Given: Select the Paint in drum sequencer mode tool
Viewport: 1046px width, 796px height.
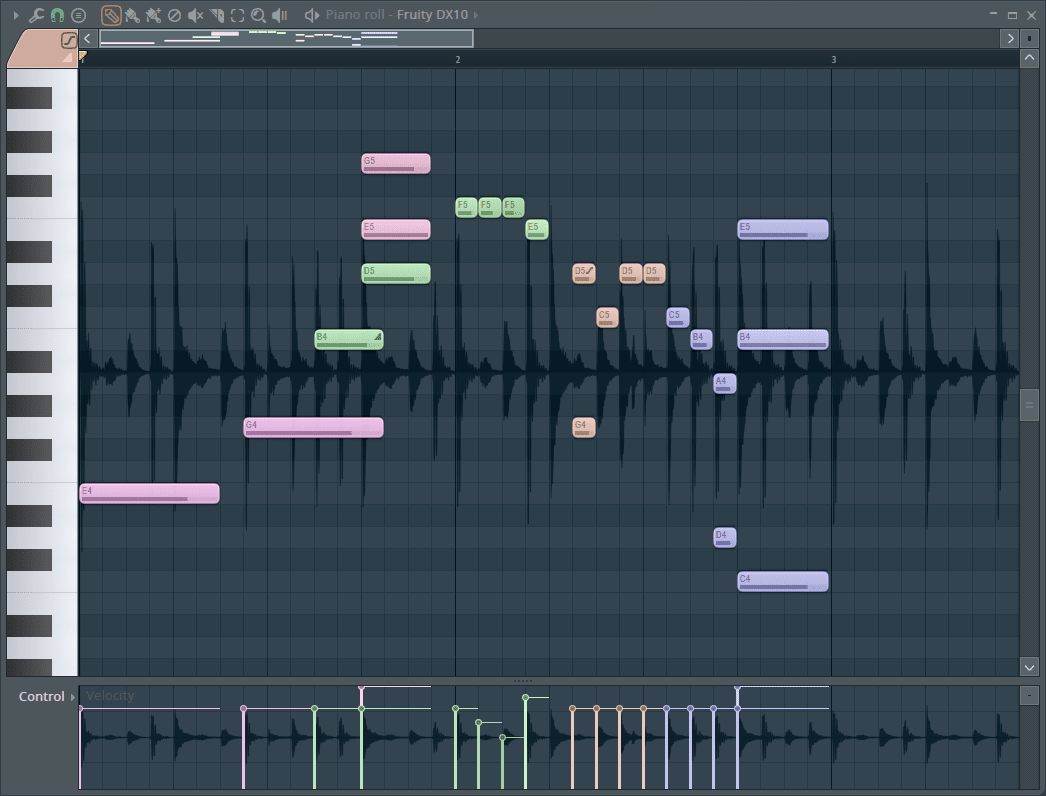Looking at the screenshot, I should (x=153, y=14).
